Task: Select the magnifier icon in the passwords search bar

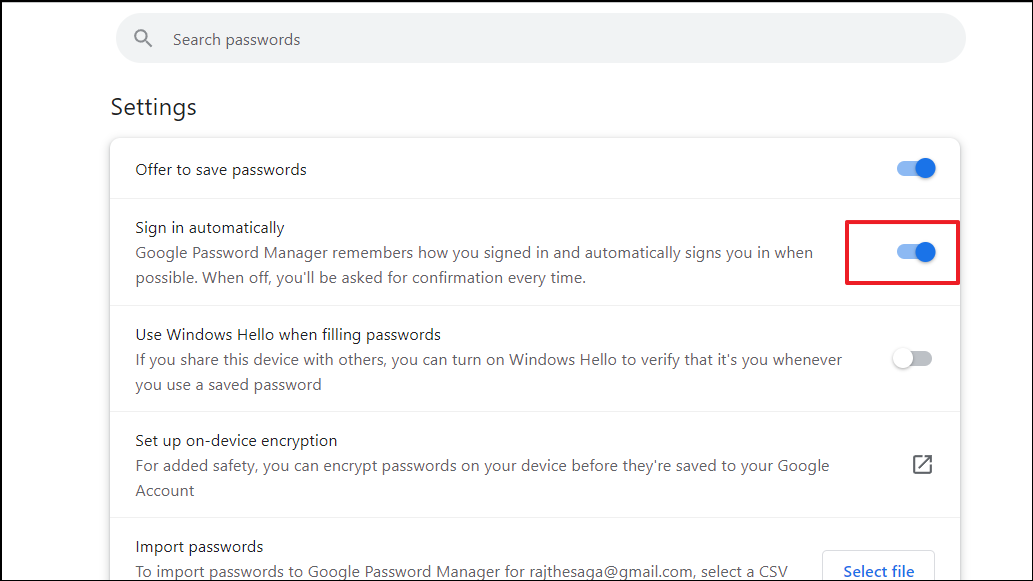Action: (142, 38)
